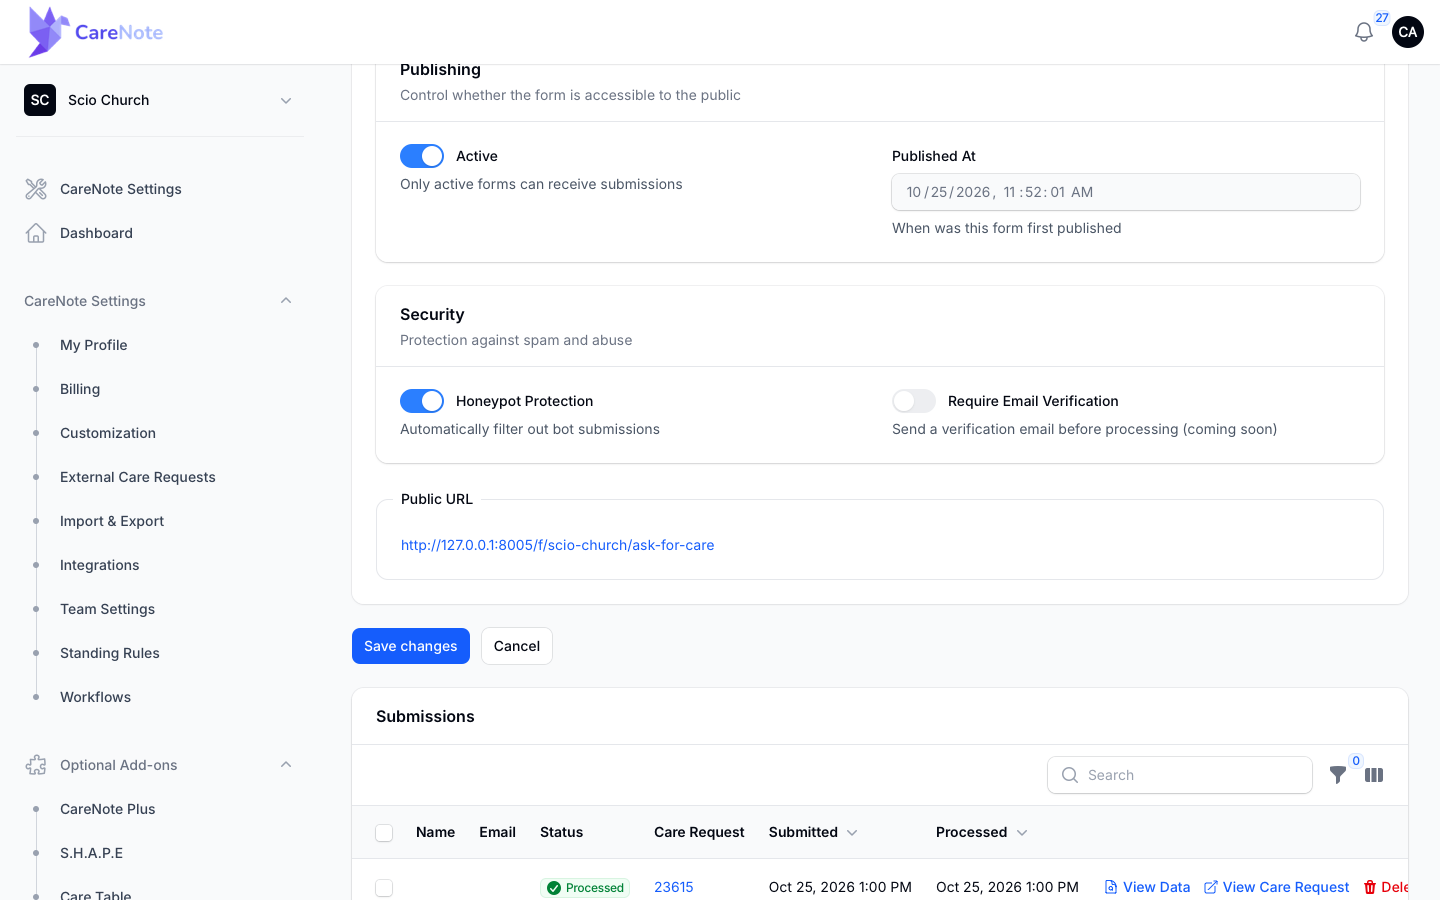The height and width of the screenshot is (900, 1440).
Task: Collapse the CareNote Settings sidebar section
Action: 286,301
